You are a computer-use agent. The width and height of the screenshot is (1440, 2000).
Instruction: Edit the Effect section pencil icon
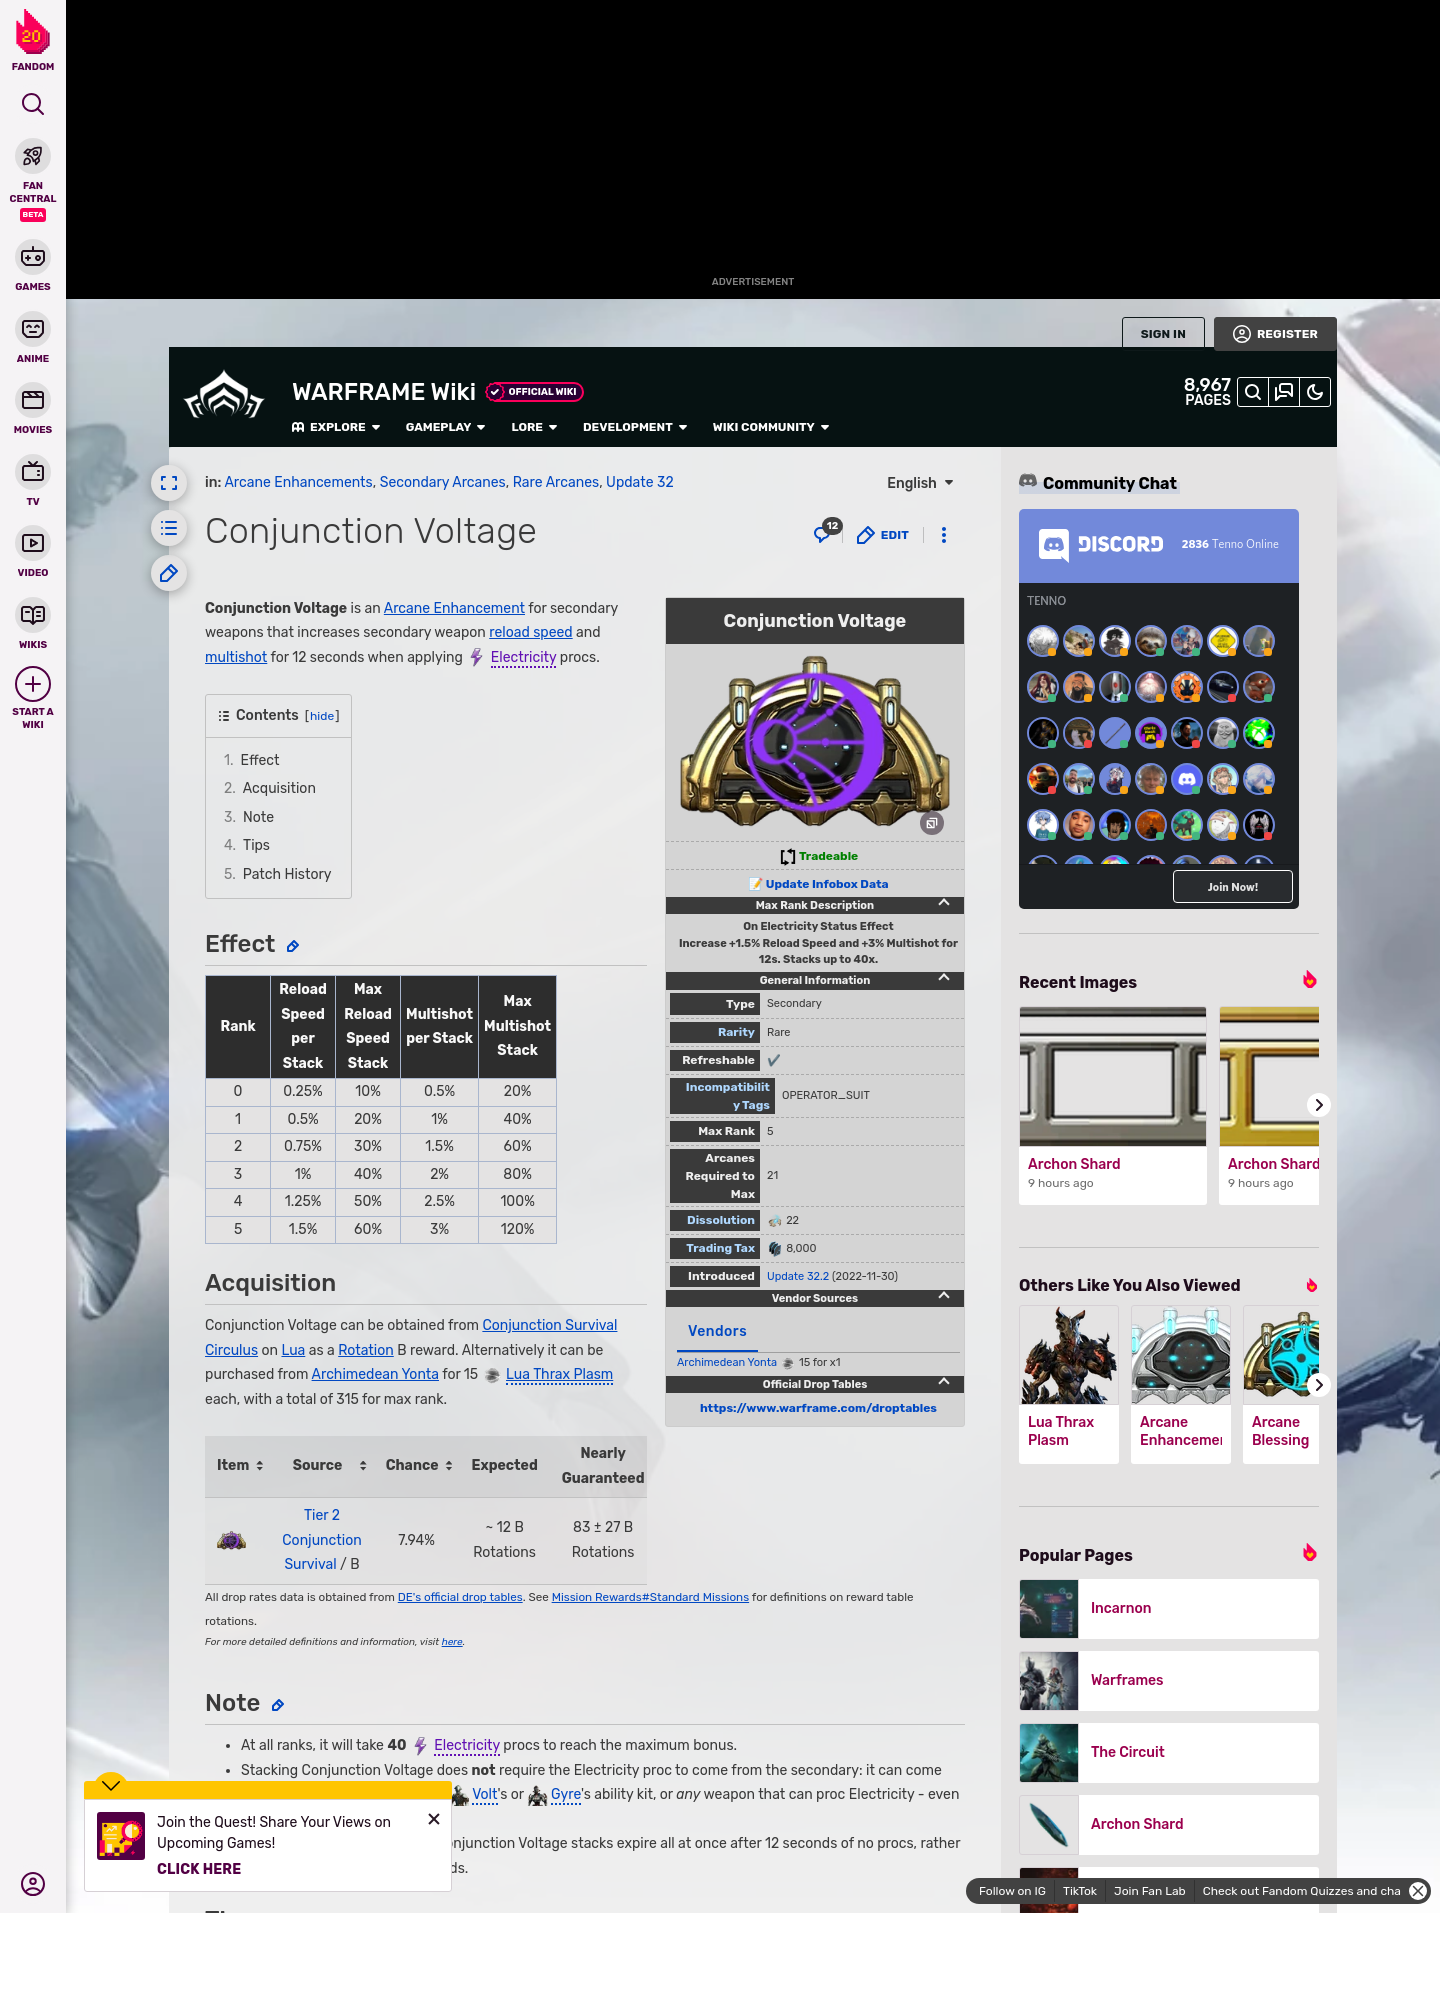tap(293, 946)
